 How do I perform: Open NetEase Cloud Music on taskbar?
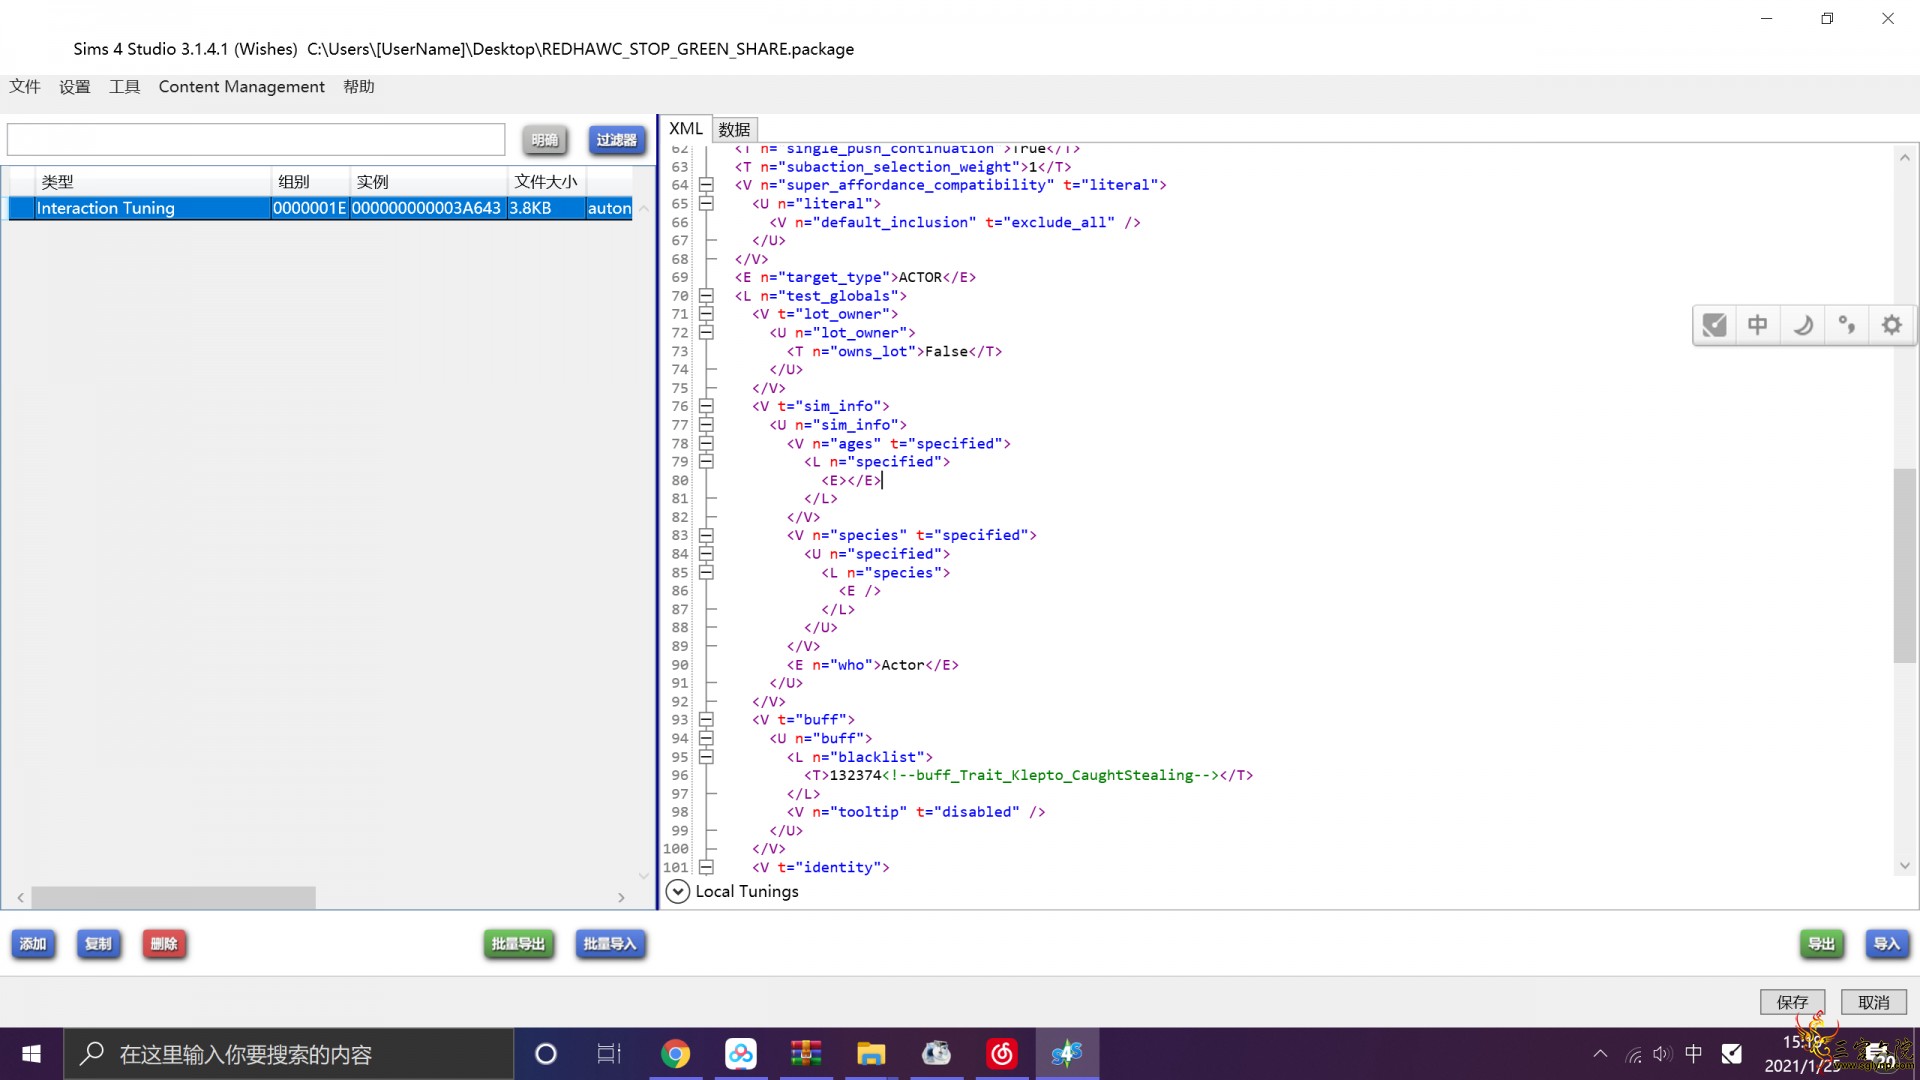1001,1054
